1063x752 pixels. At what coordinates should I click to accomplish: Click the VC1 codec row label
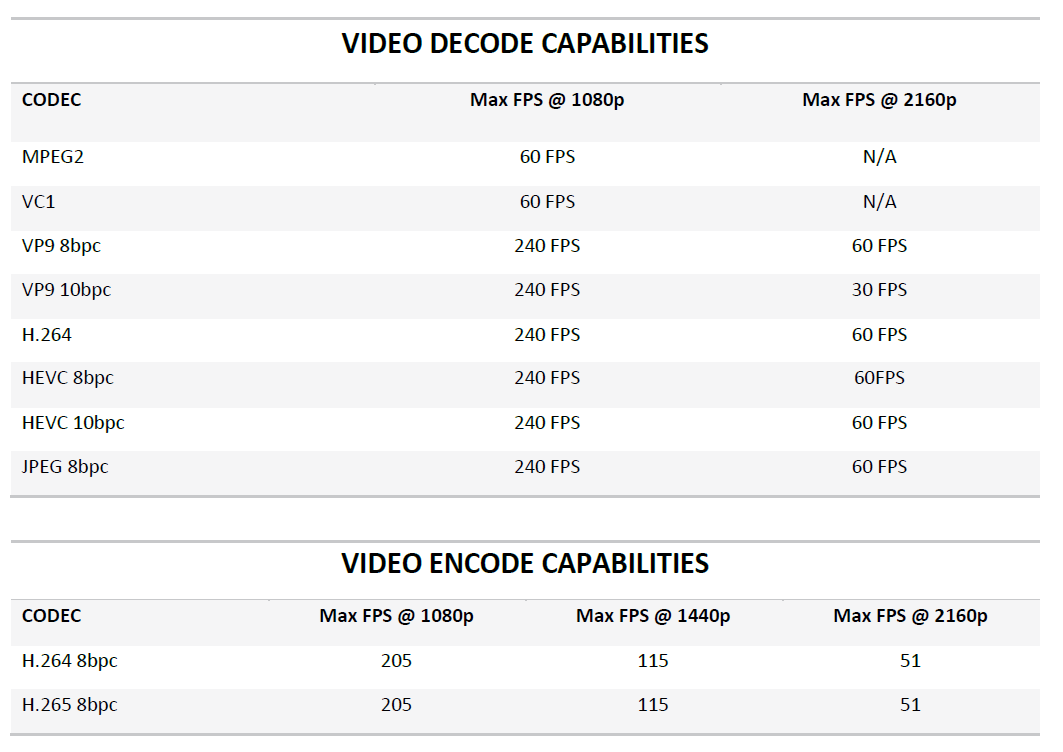(39, 201)
